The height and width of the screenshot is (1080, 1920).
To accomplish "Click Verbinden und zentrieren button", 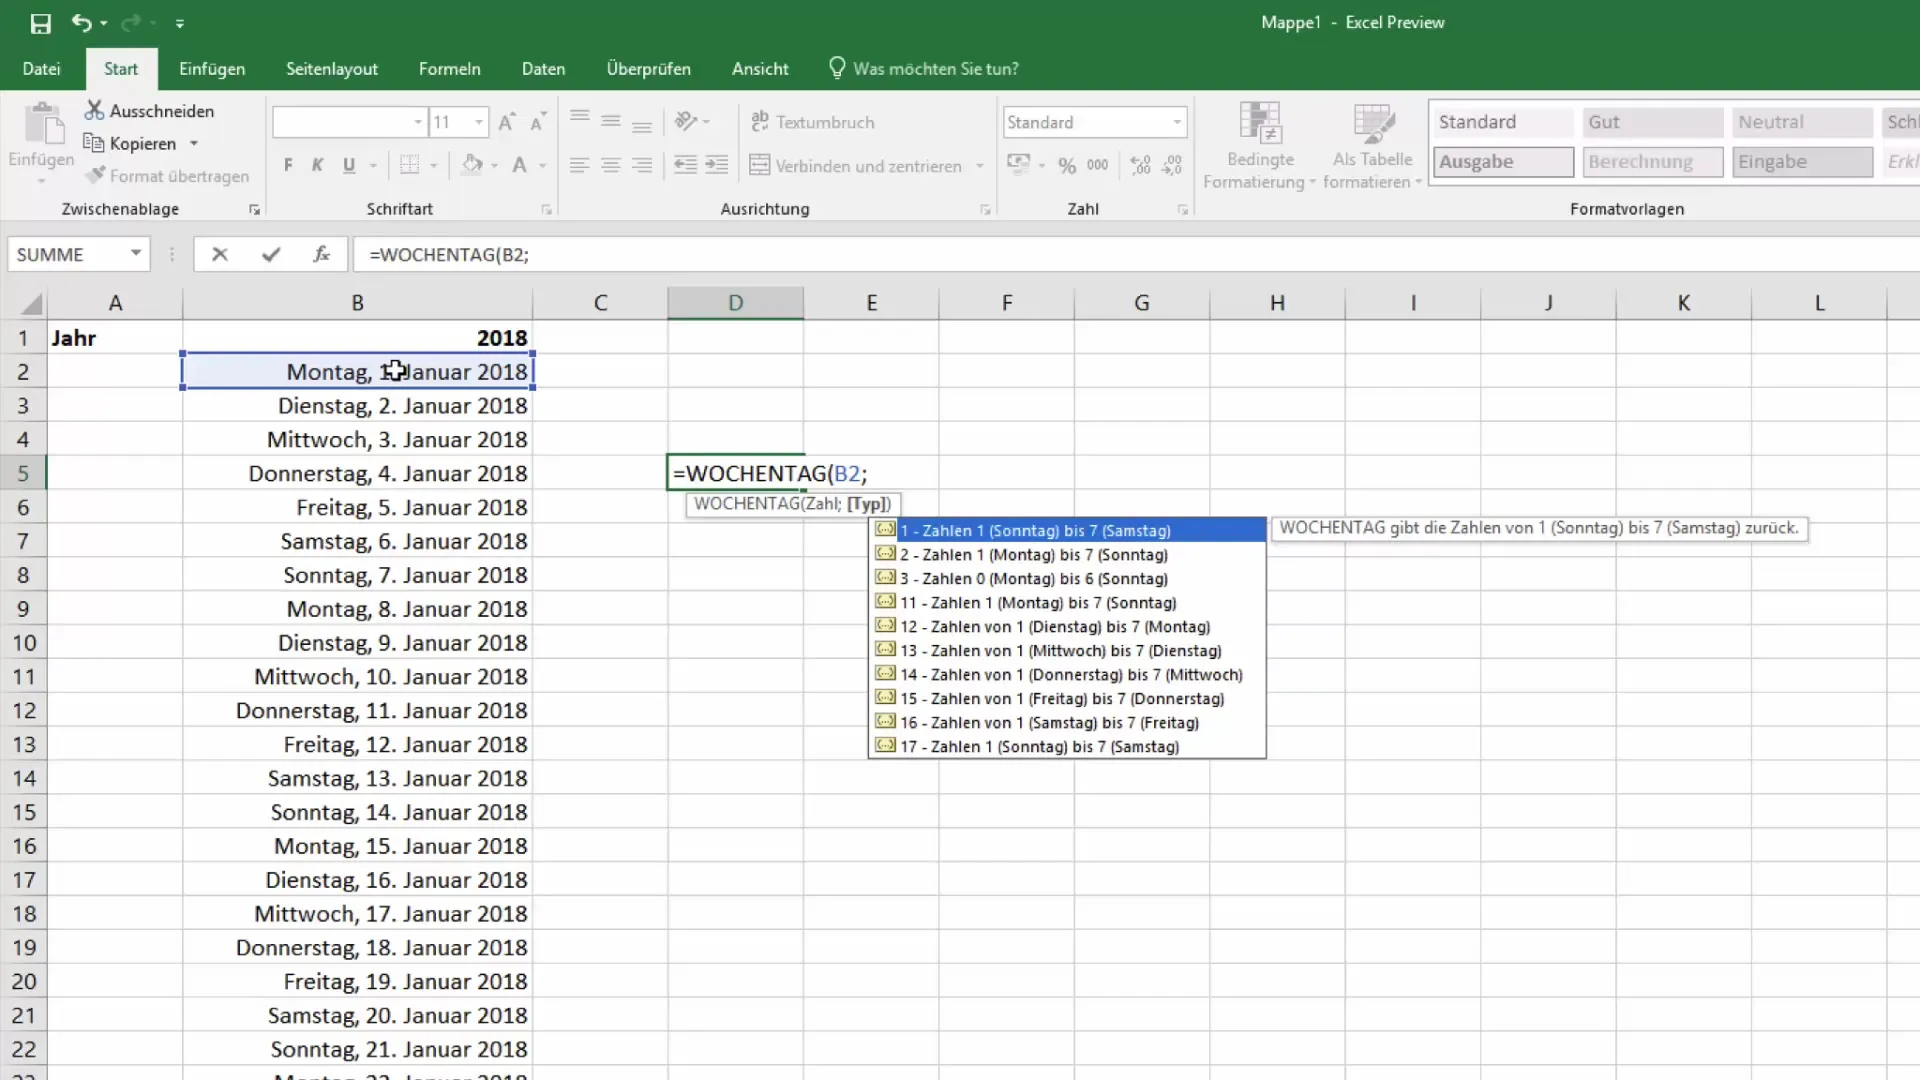I will point(856,166).
